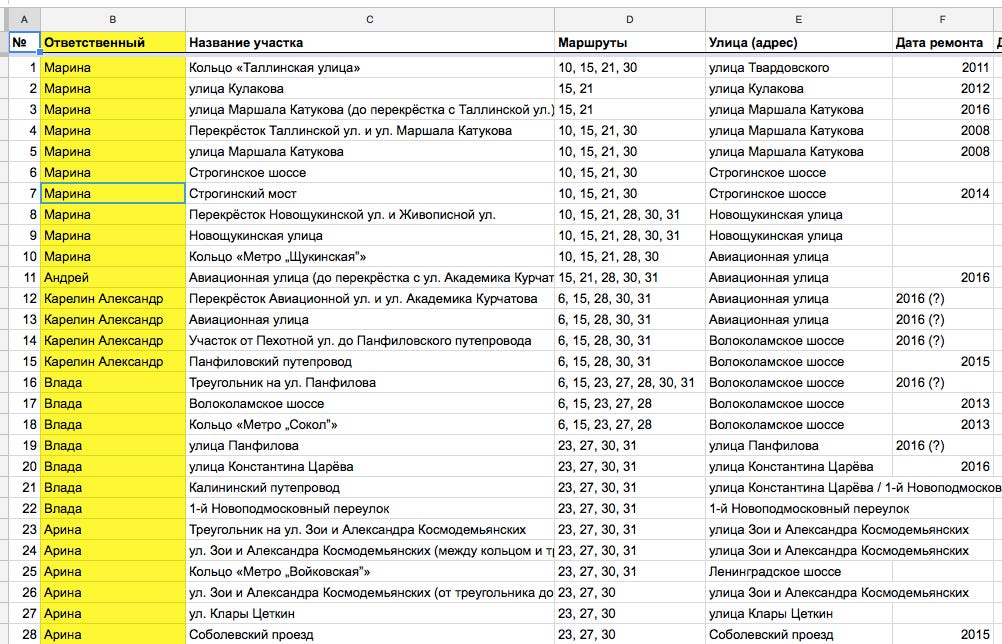This screenshot has width=1002, height=644.
Task: Select cell "Участок от Пехотной ул. до Панфиловского путепровода"
Action: coord(369,341)
